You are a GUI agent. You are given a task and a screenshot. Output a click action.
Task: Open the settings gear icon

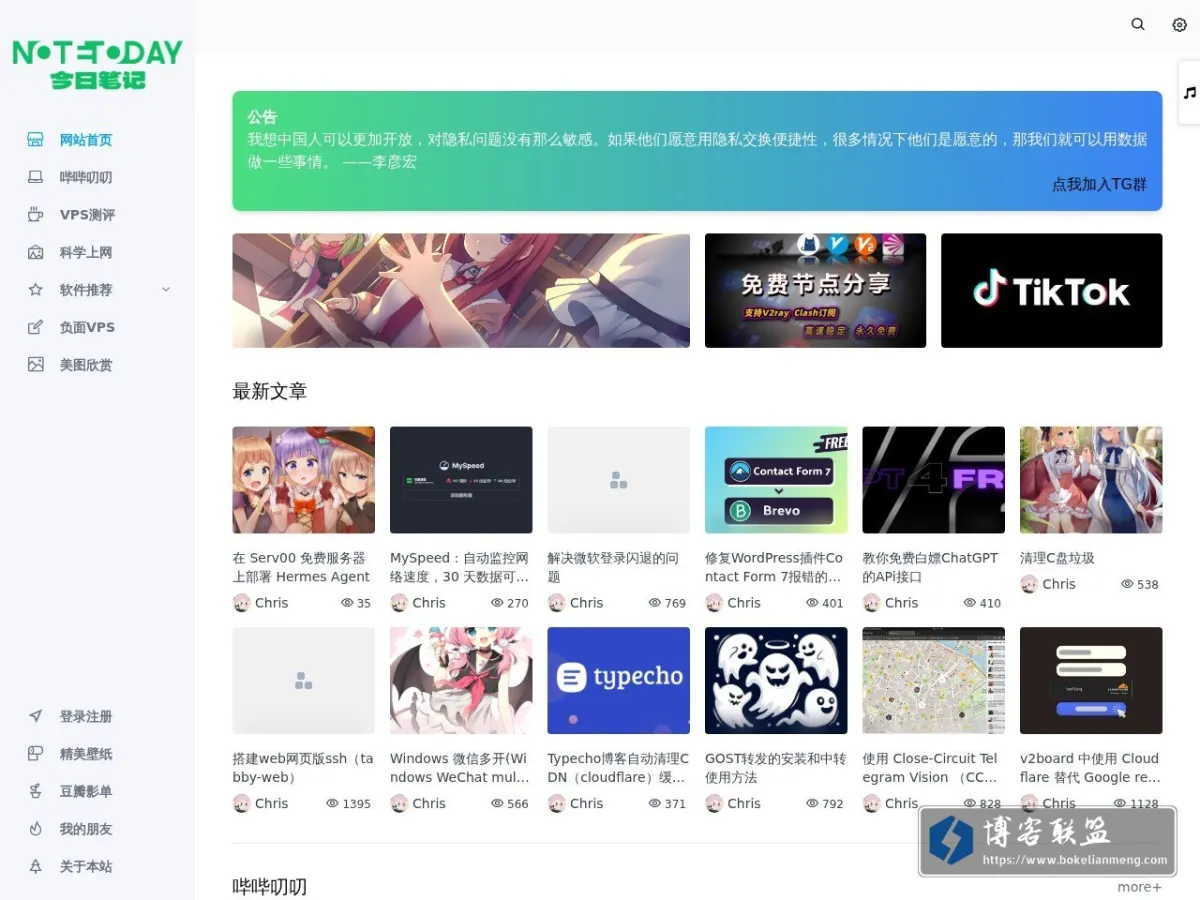(x=1179, y=25)
